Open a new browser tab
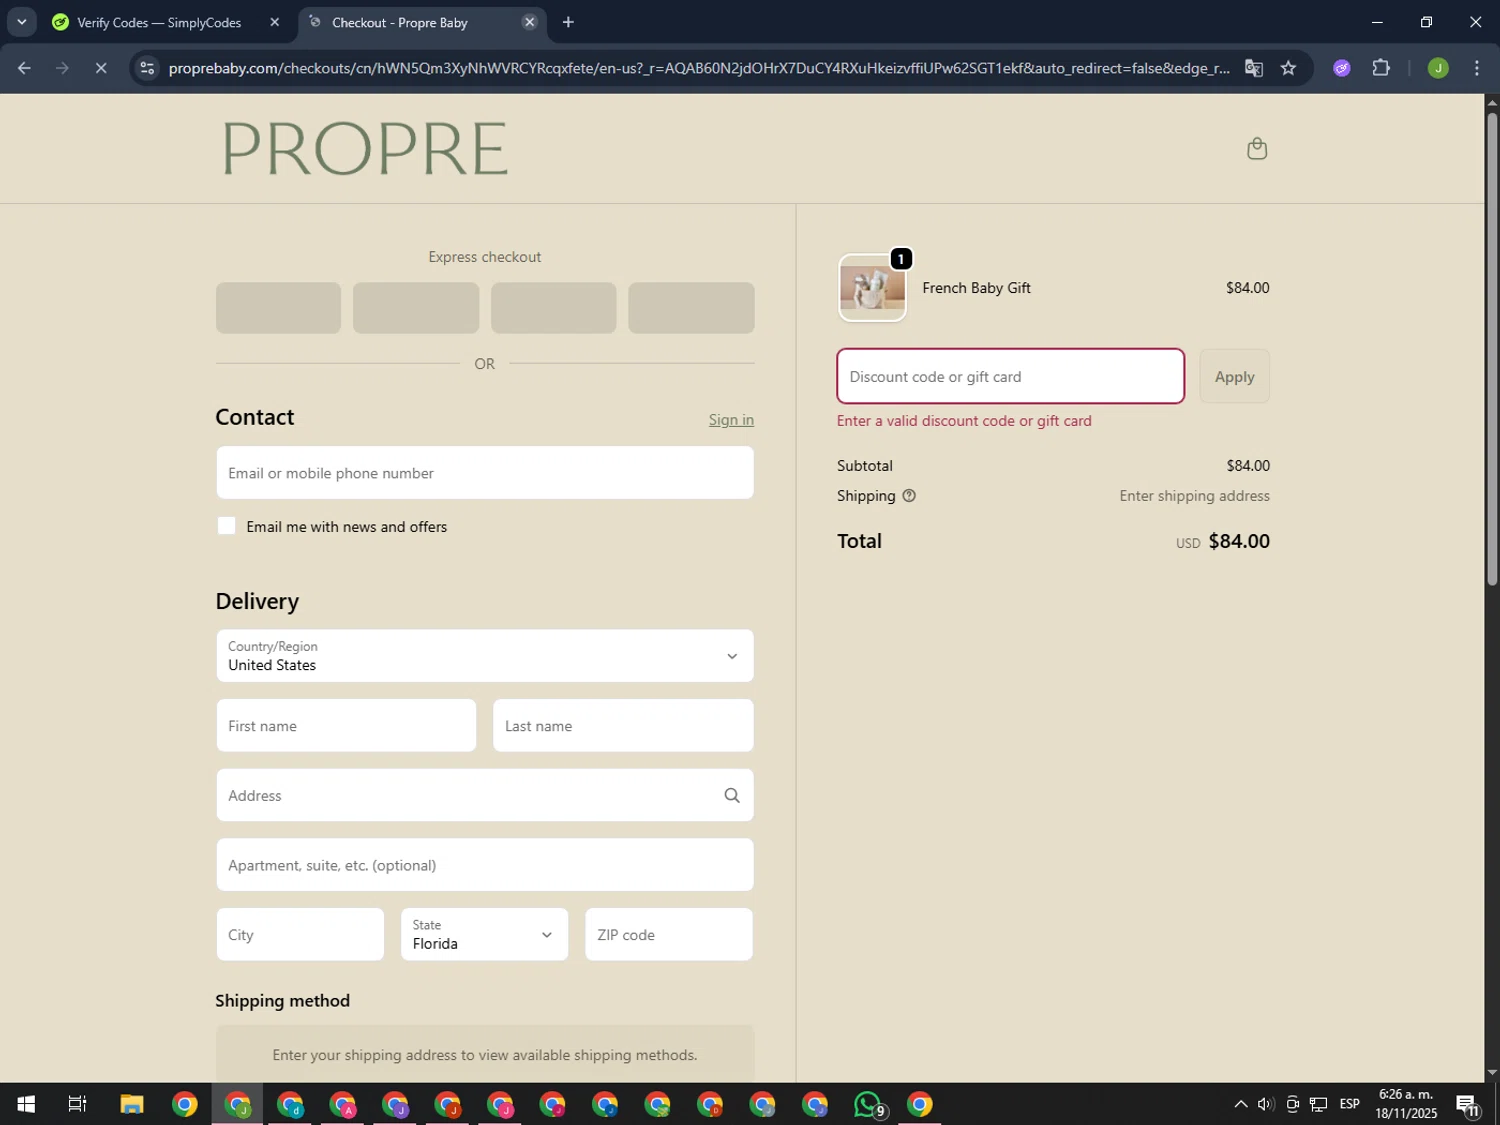The image size is (1500, 1125). (568, 22)
